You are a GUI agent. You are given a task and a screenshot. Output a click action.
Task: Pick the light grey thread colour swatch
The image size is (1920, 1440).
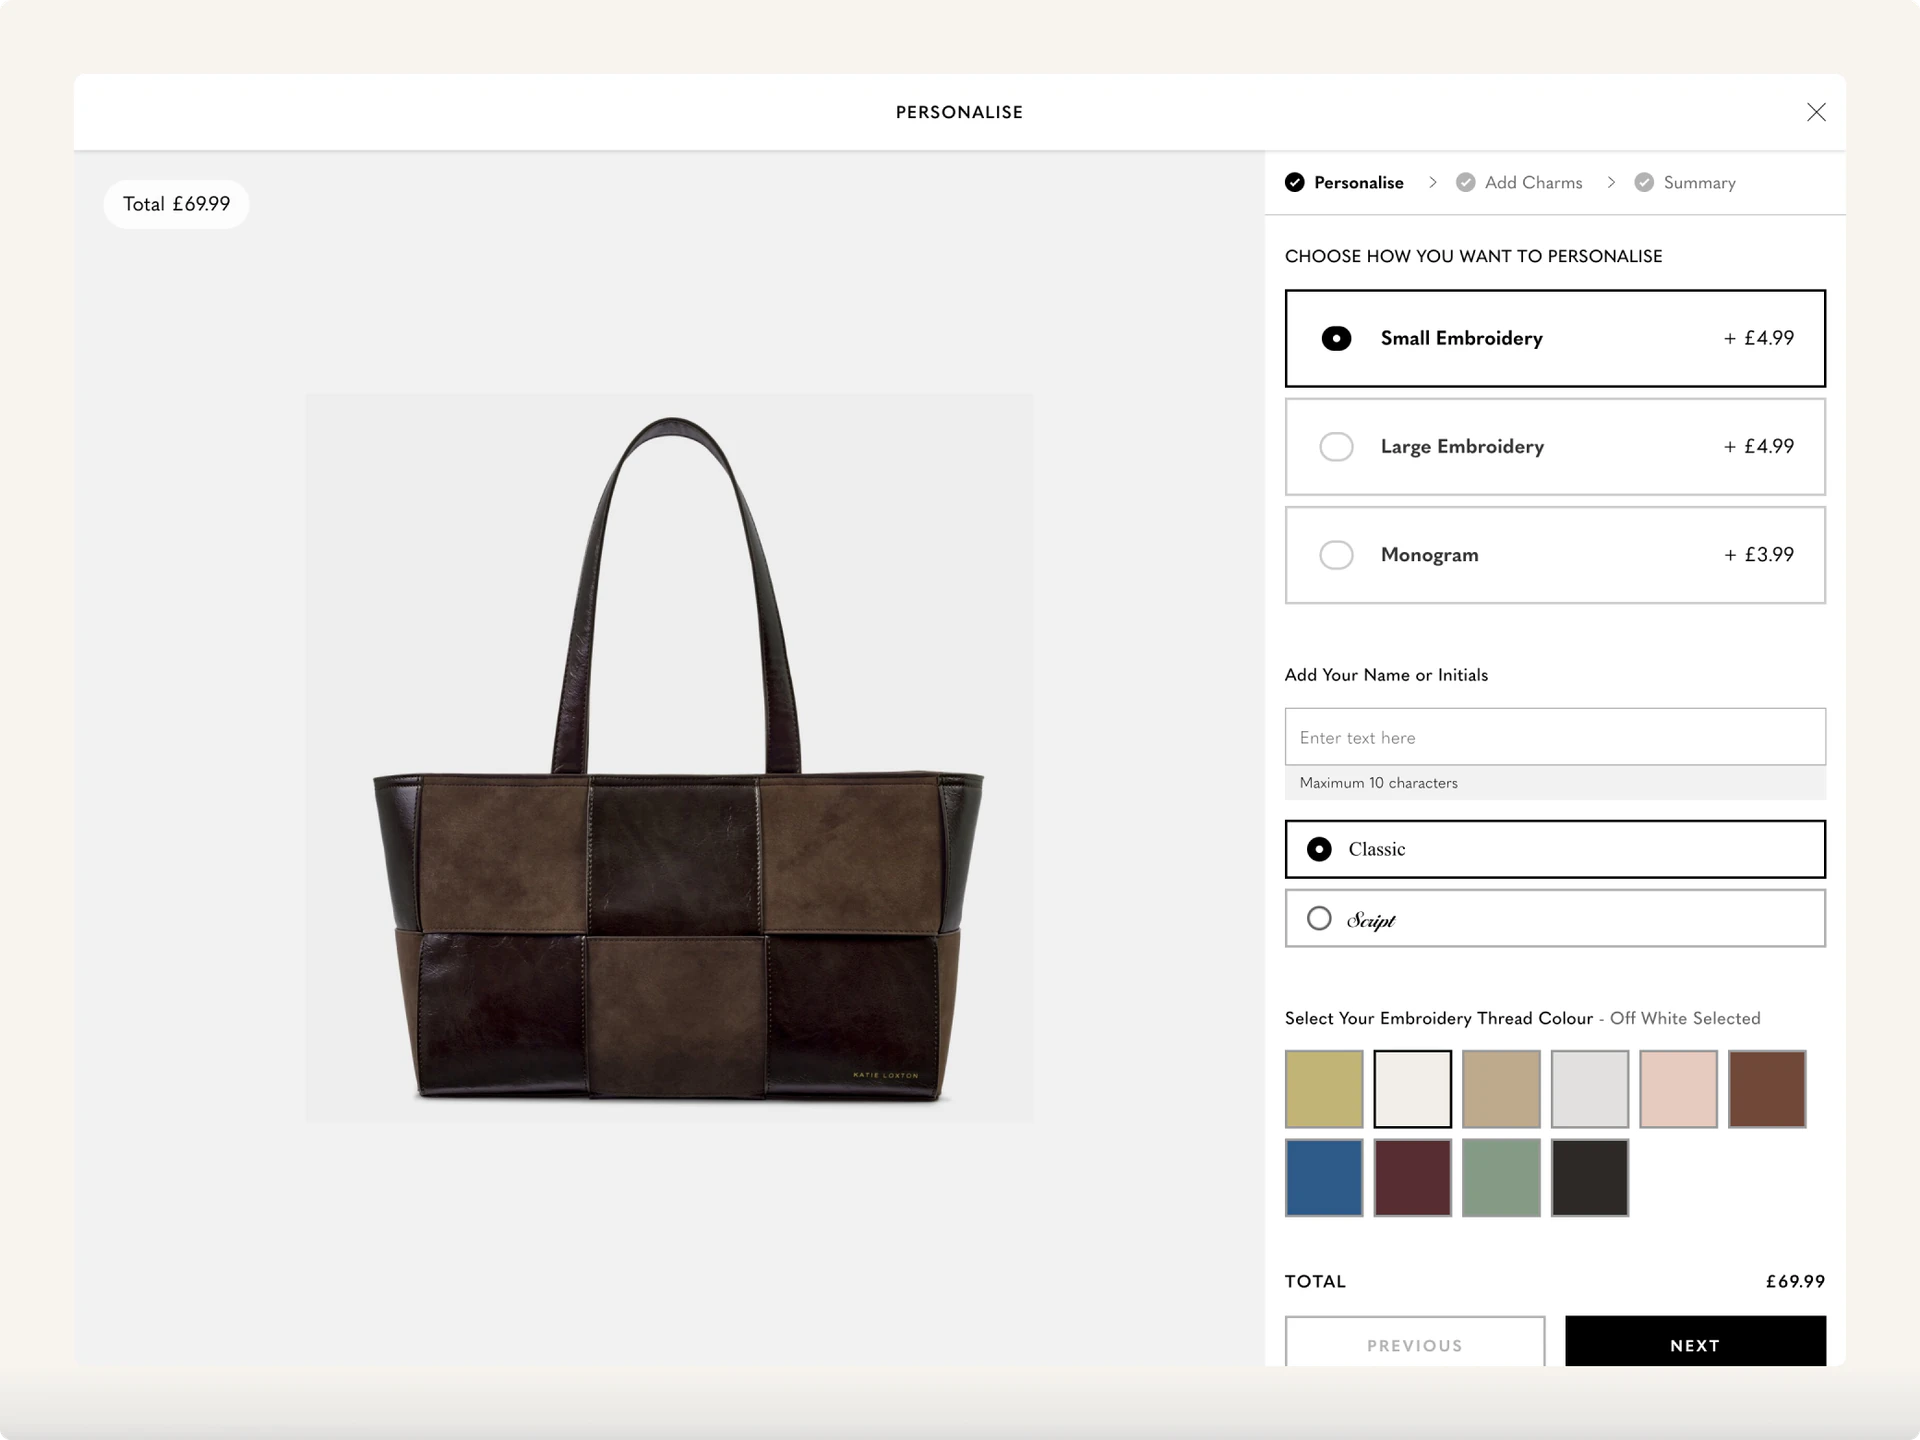coord(1590,1089)
